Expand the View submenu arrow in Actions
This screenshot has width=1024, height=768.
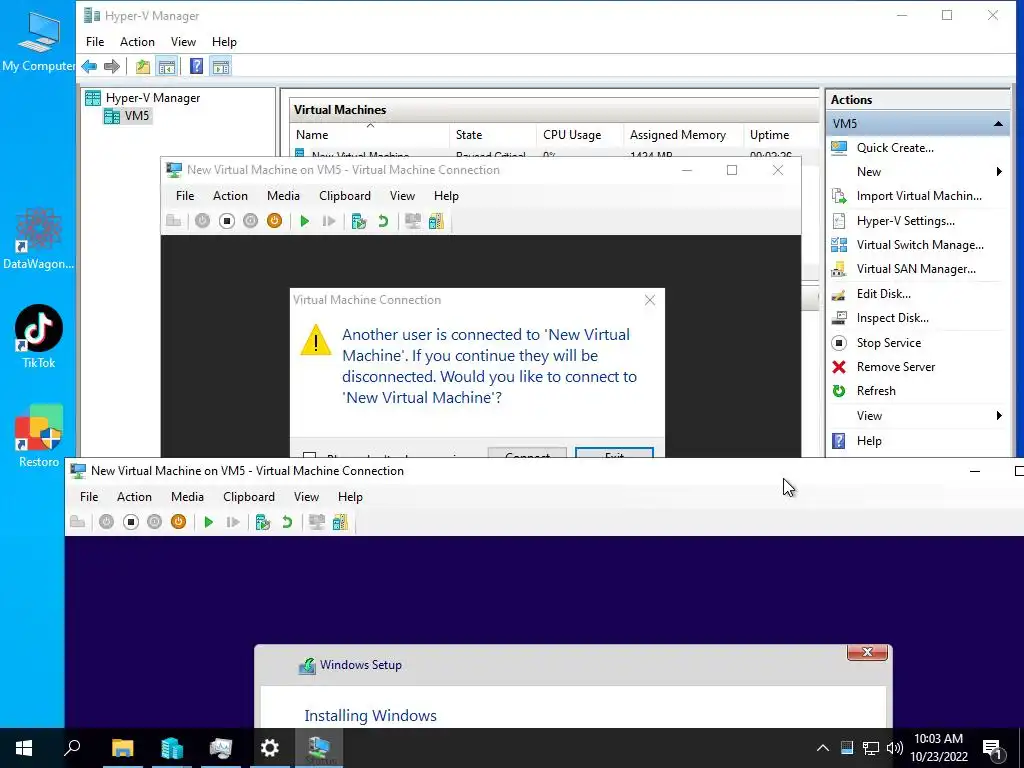click(999, 415)
